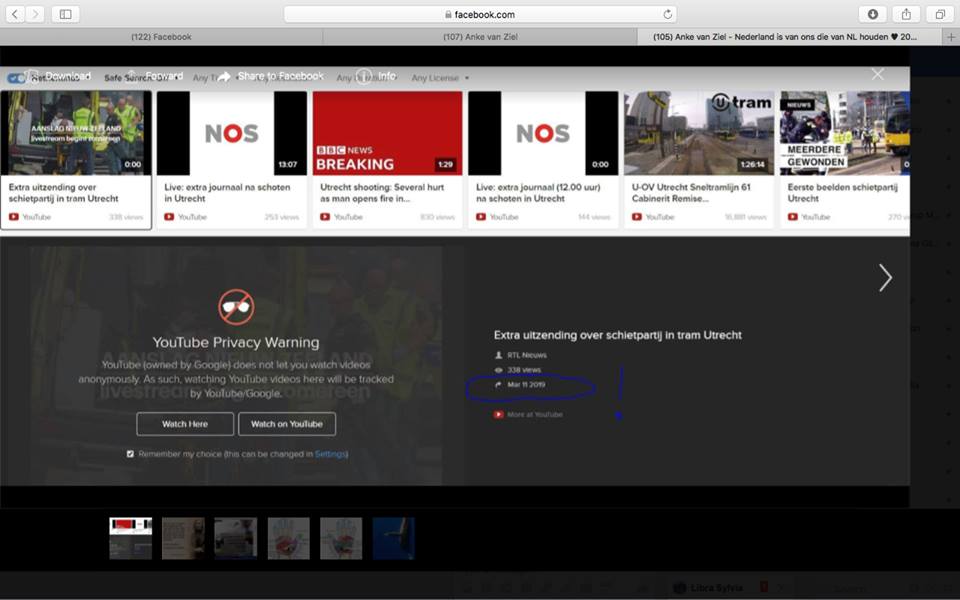960x600 pixels.
Task: Go to next photo with right chevron
Action: click(x=885, y=278)
